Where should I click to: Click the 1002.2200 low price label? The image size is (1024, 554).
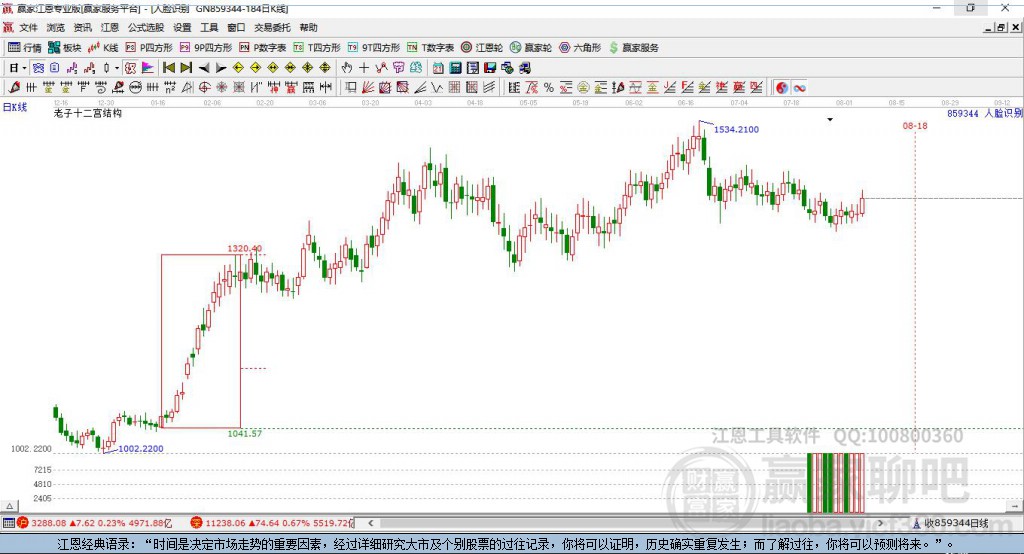coord(140,449)
